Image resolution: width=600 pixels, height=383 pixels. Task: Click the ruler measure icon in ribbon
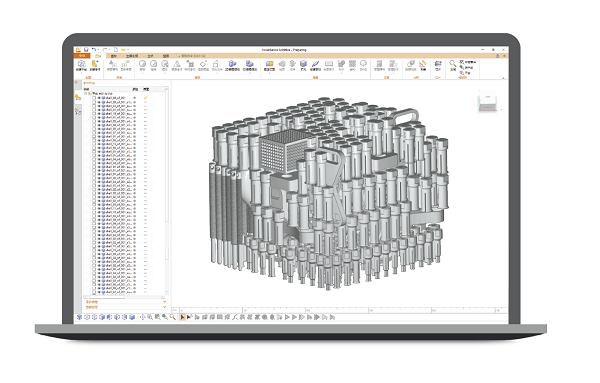(423, 64)
